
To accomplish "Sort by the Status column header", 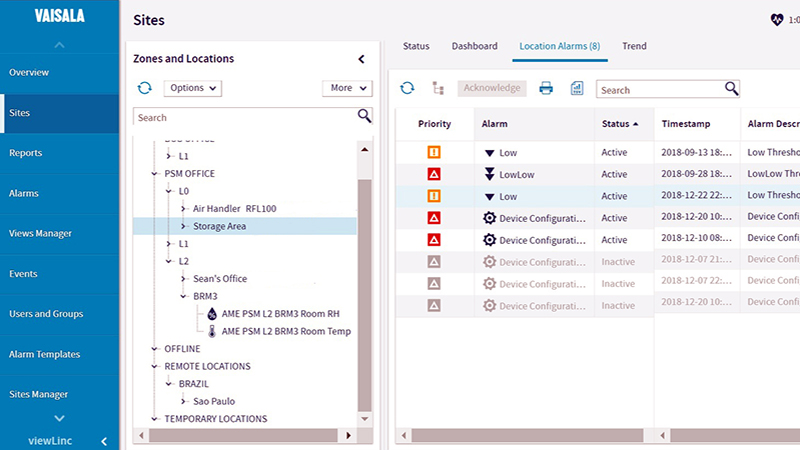I will point(619,124).
